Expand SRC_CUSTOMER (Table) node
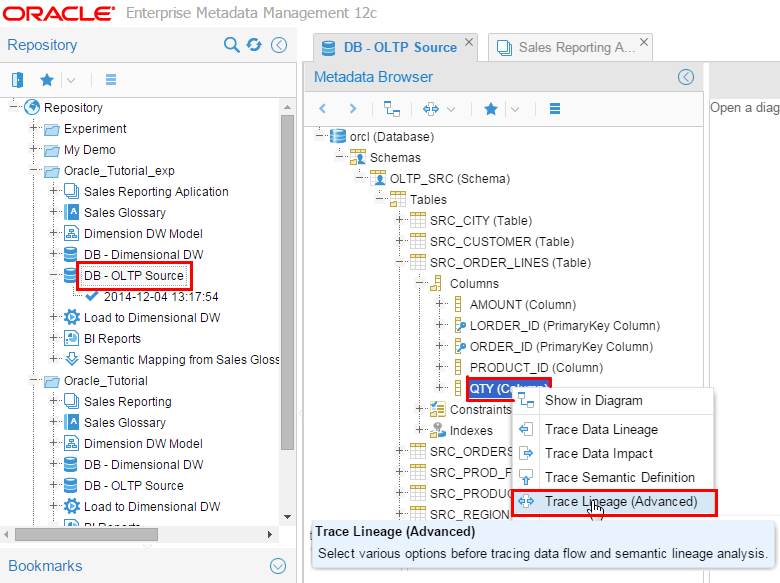The image size is (780, 583). pos(399,240)
